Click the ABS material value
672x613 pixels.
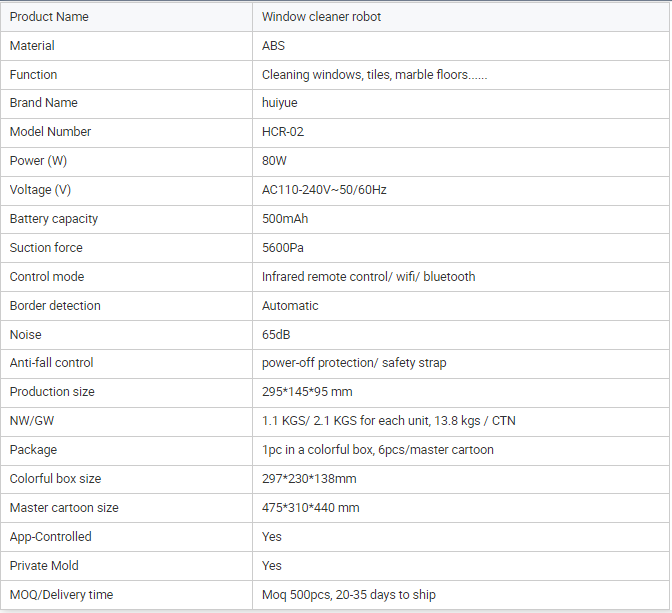(275, 46)
